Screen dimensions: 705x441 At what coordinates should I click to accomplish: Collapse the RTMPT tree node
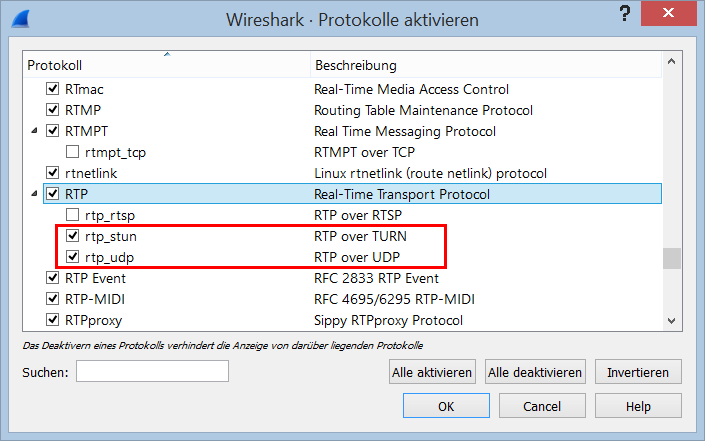pyautogui.click(x=34, y=131)
